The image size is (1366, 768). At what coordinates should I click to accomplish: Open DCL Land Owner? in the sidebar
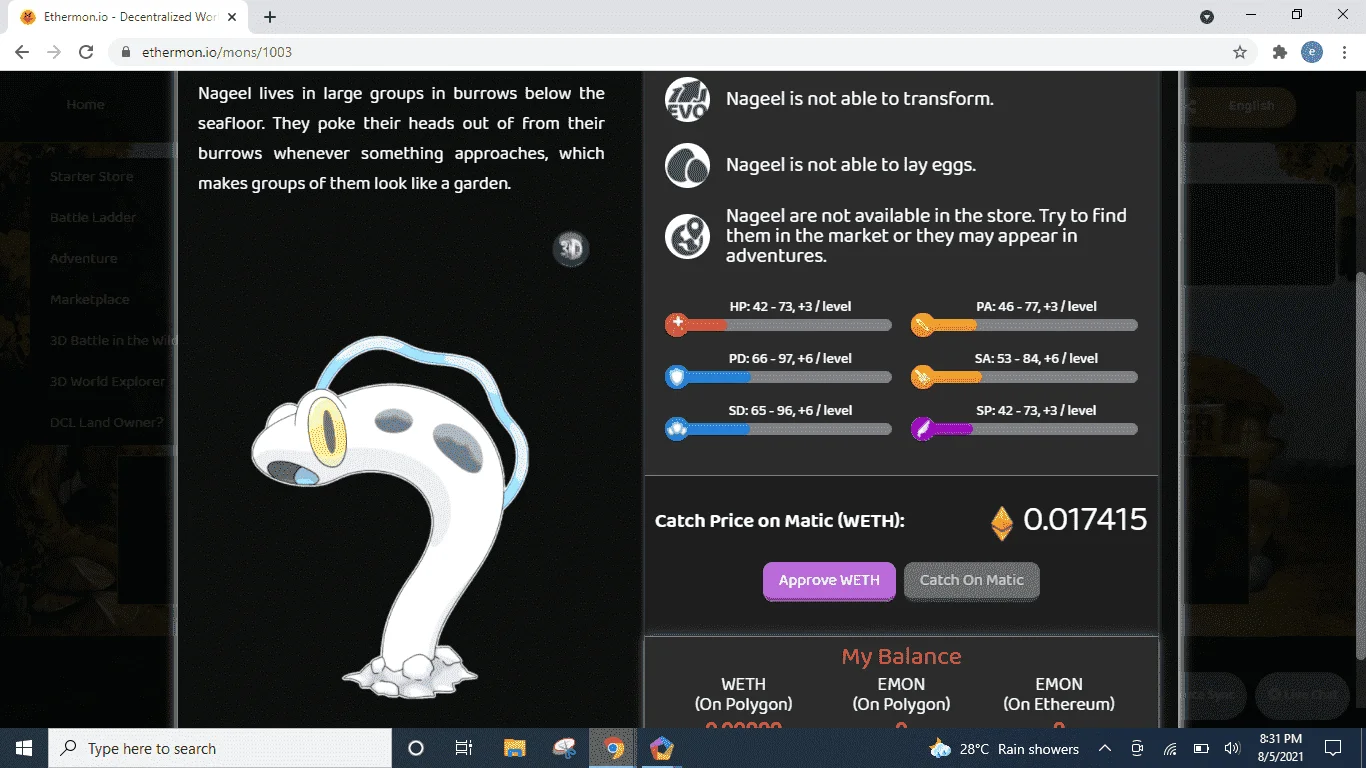tap(106, 422)
